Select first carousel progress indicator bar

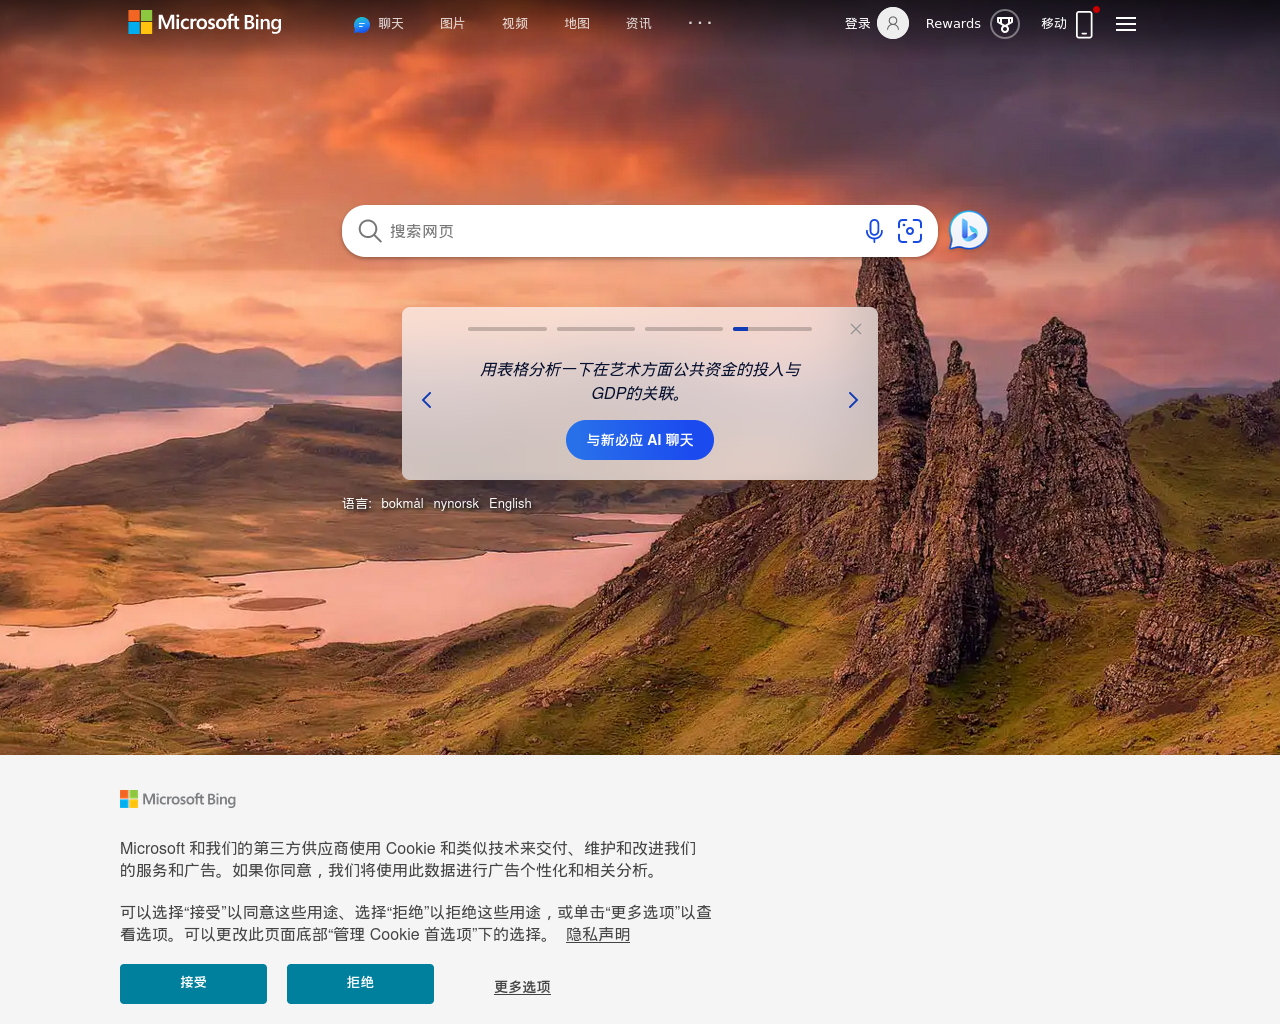tap(507, 329)
